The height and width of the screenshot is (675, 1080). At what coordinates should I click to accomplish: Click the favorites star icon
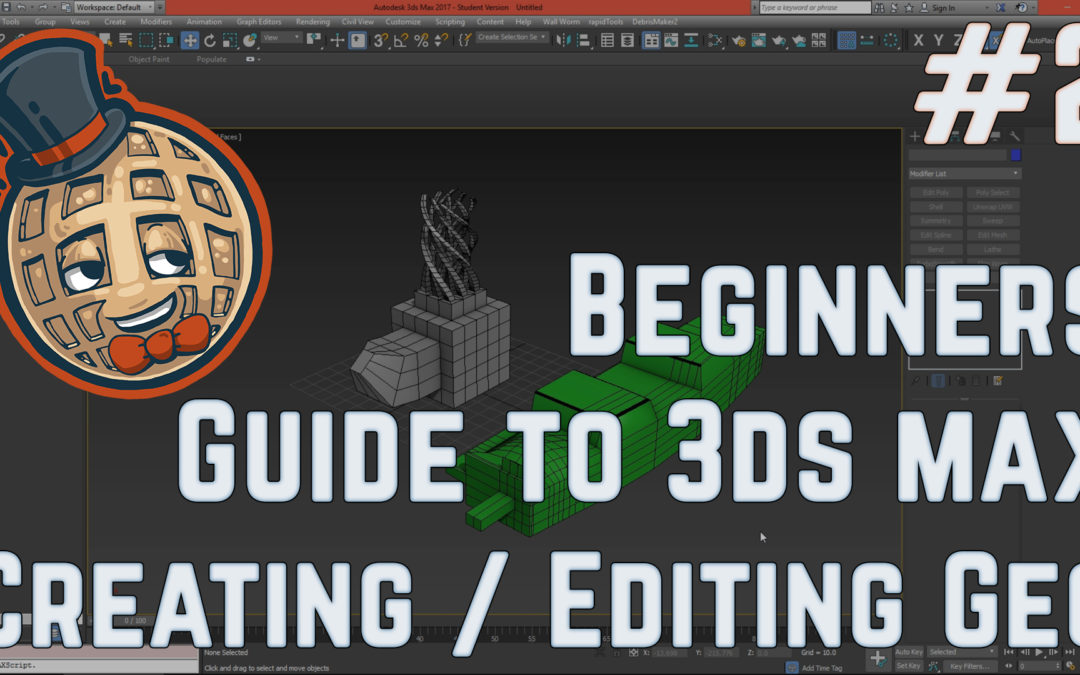(x=908, y=8)
